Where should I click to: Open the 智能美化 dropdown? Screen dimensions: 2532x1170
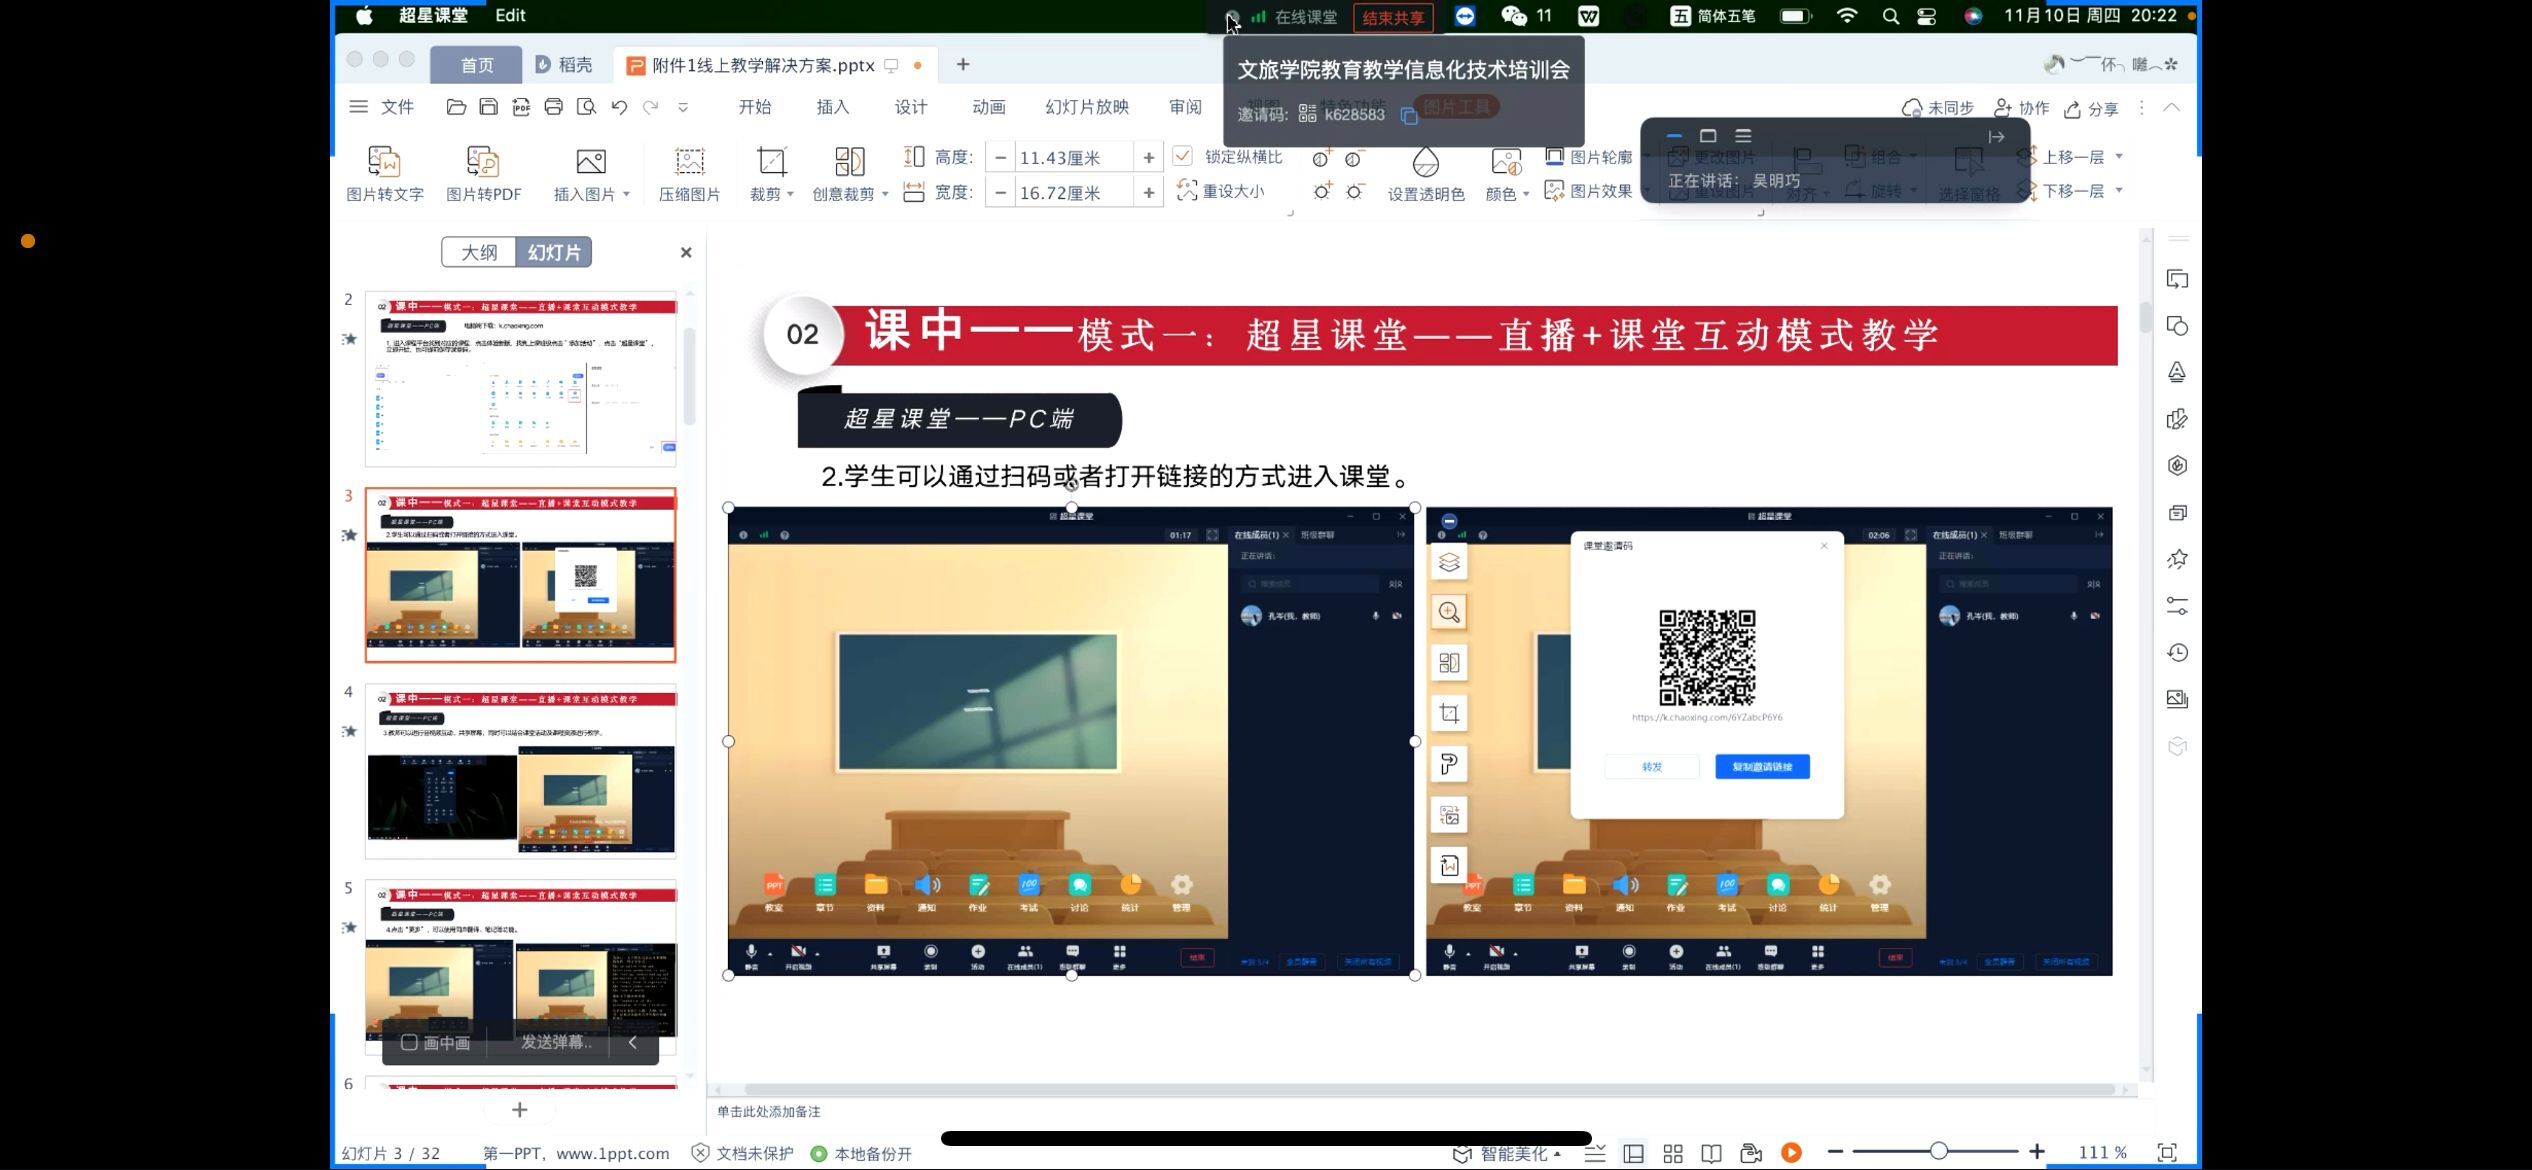[1507, 1153]
